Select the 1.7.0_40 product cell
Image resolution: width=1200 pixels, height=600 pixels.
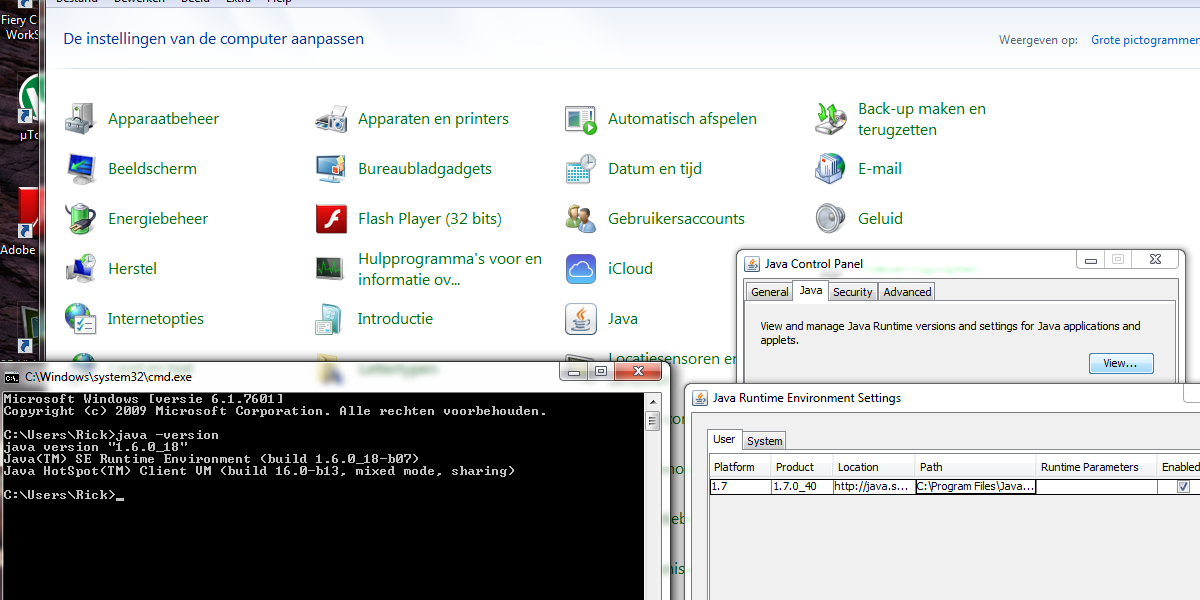pyautogui.click(x=802, y=487)
